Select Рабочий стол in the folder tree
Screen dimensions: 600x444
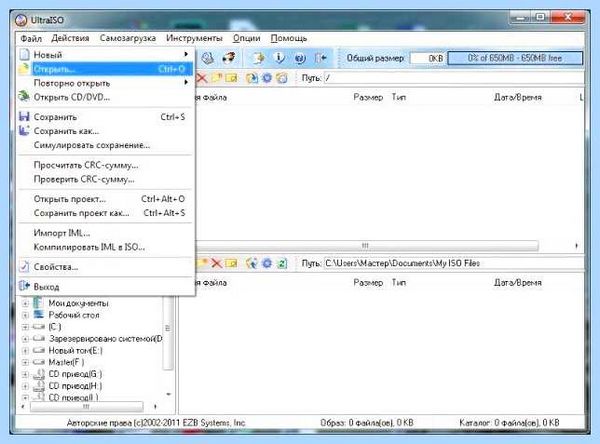pos(74,315)
